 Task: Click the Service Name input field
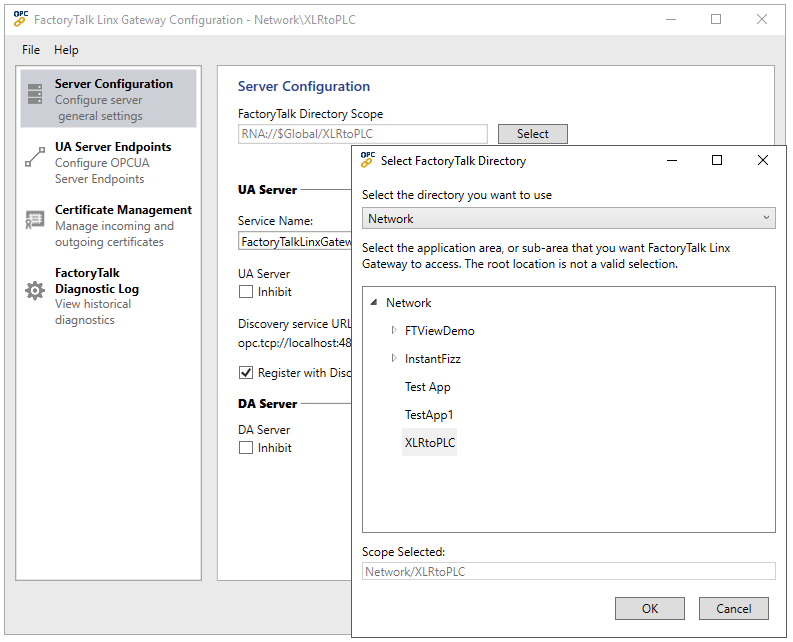[295, 241]
